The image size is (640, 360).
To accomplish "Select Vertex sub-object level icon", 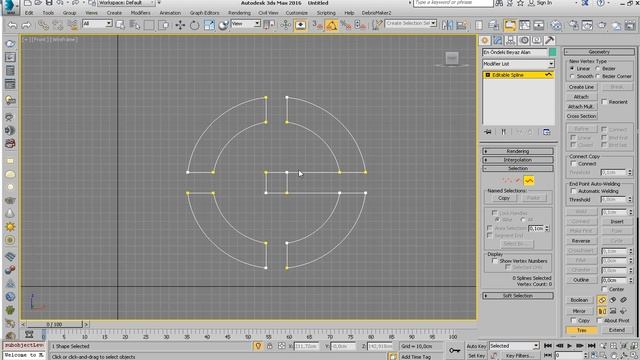I will (506, 180).
